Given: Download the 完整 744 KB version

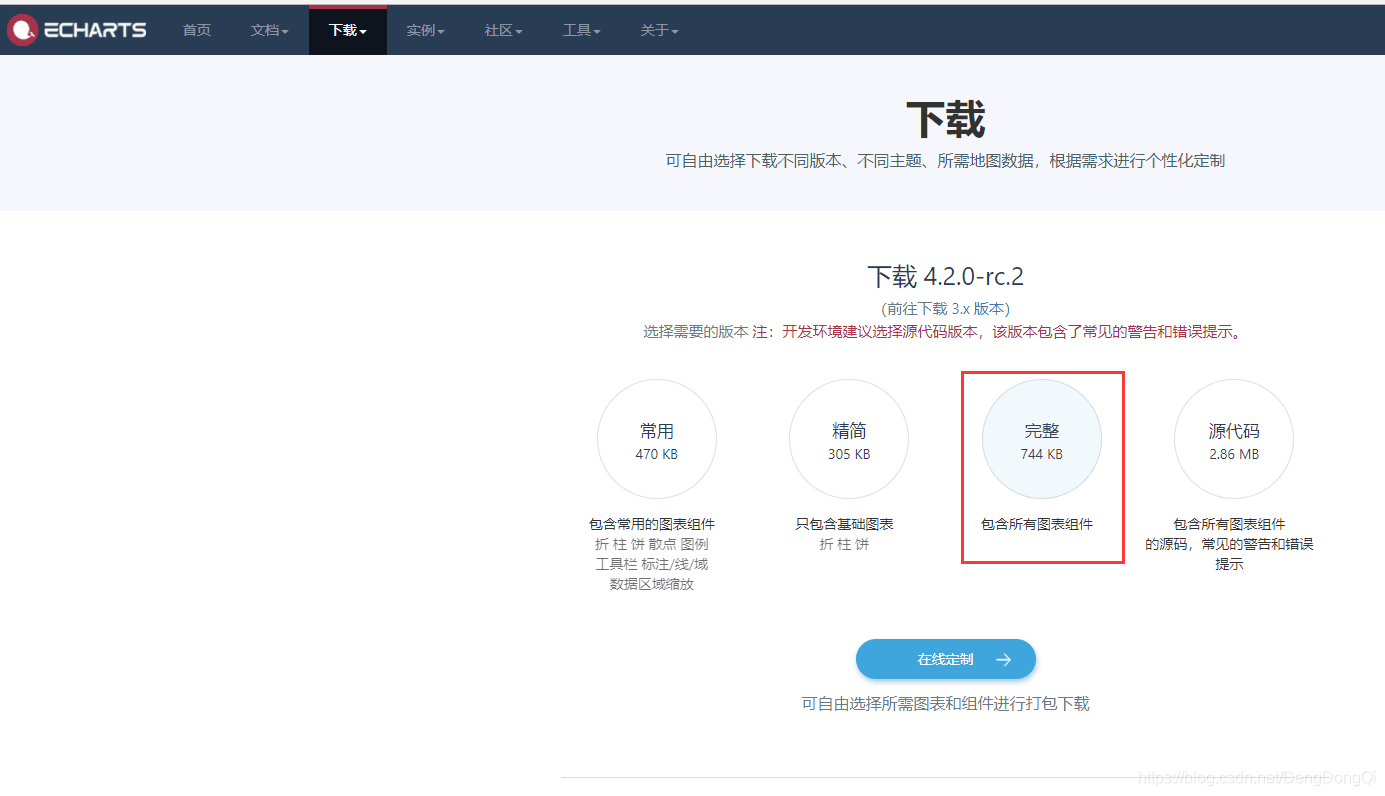Looking at the screenshot, I should click(x=1042, y=439).
